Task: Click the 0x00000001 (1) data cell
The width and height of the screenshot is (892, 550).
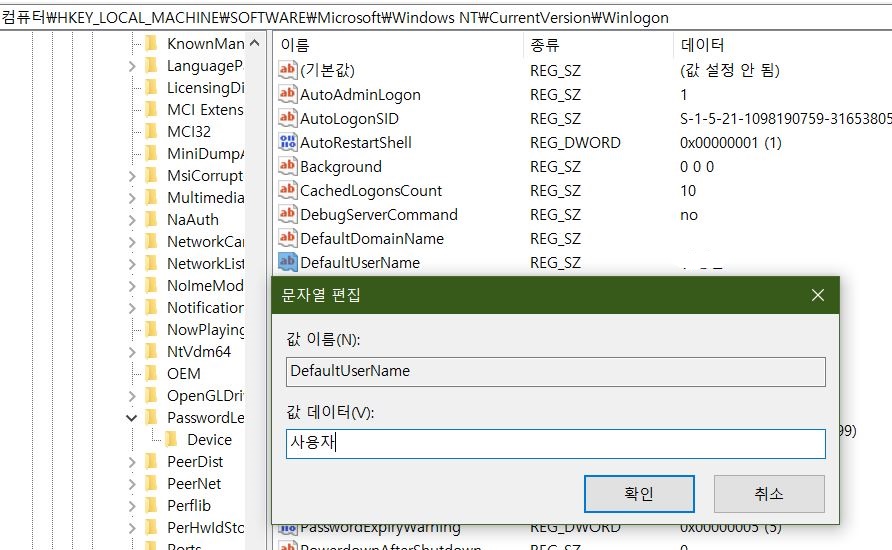Action: pyautogui.click(x=730, y=142)
